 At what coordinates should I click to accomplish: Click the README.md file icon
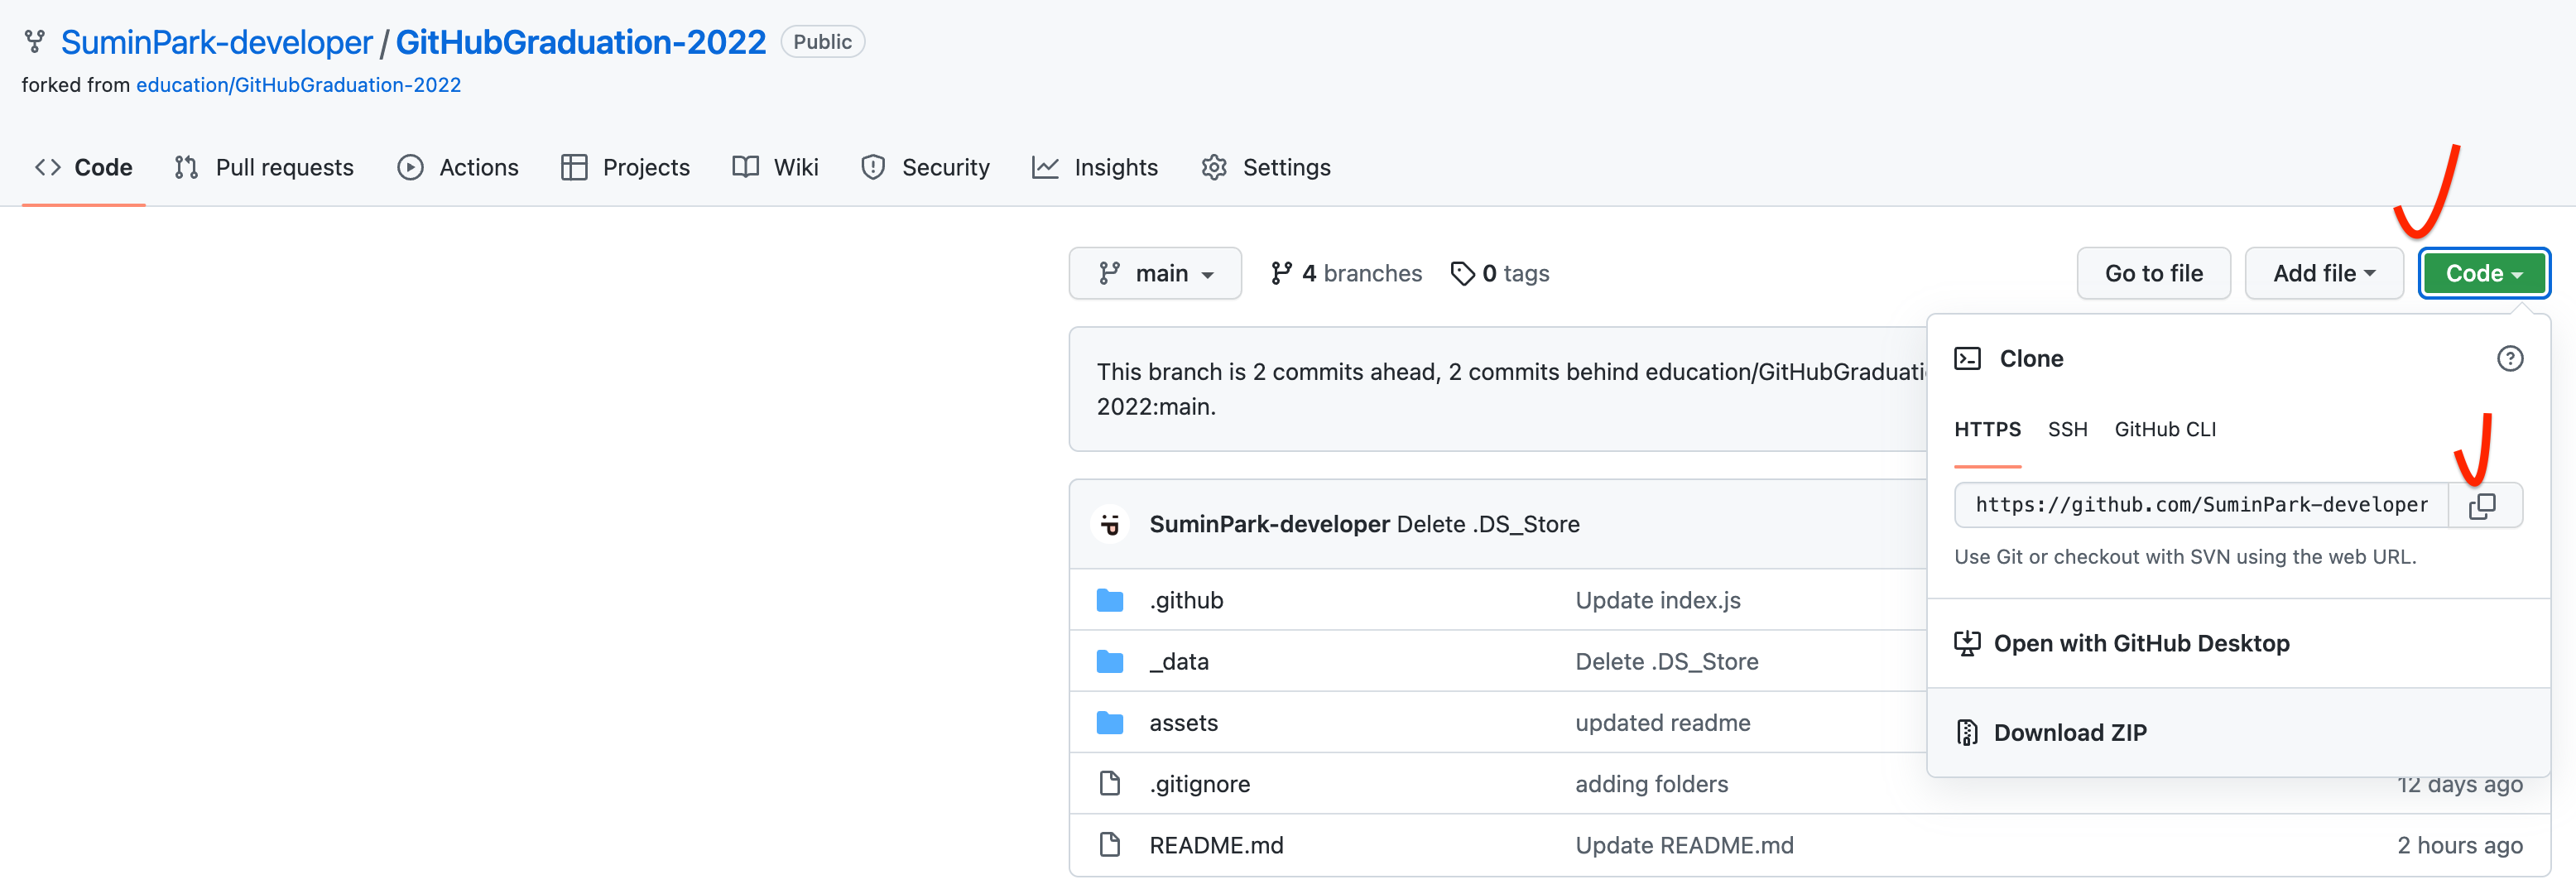click(1109, 845)
